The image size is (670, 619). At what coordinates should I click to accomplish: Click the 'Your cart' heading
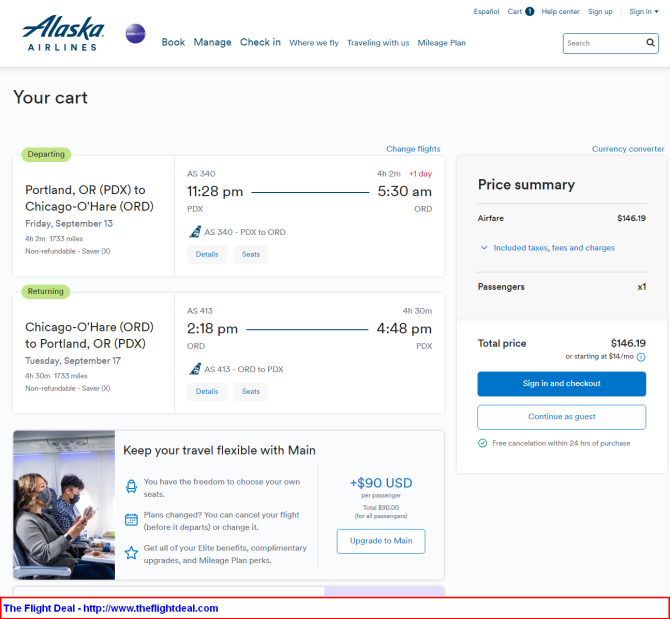[x=50, y=97]
